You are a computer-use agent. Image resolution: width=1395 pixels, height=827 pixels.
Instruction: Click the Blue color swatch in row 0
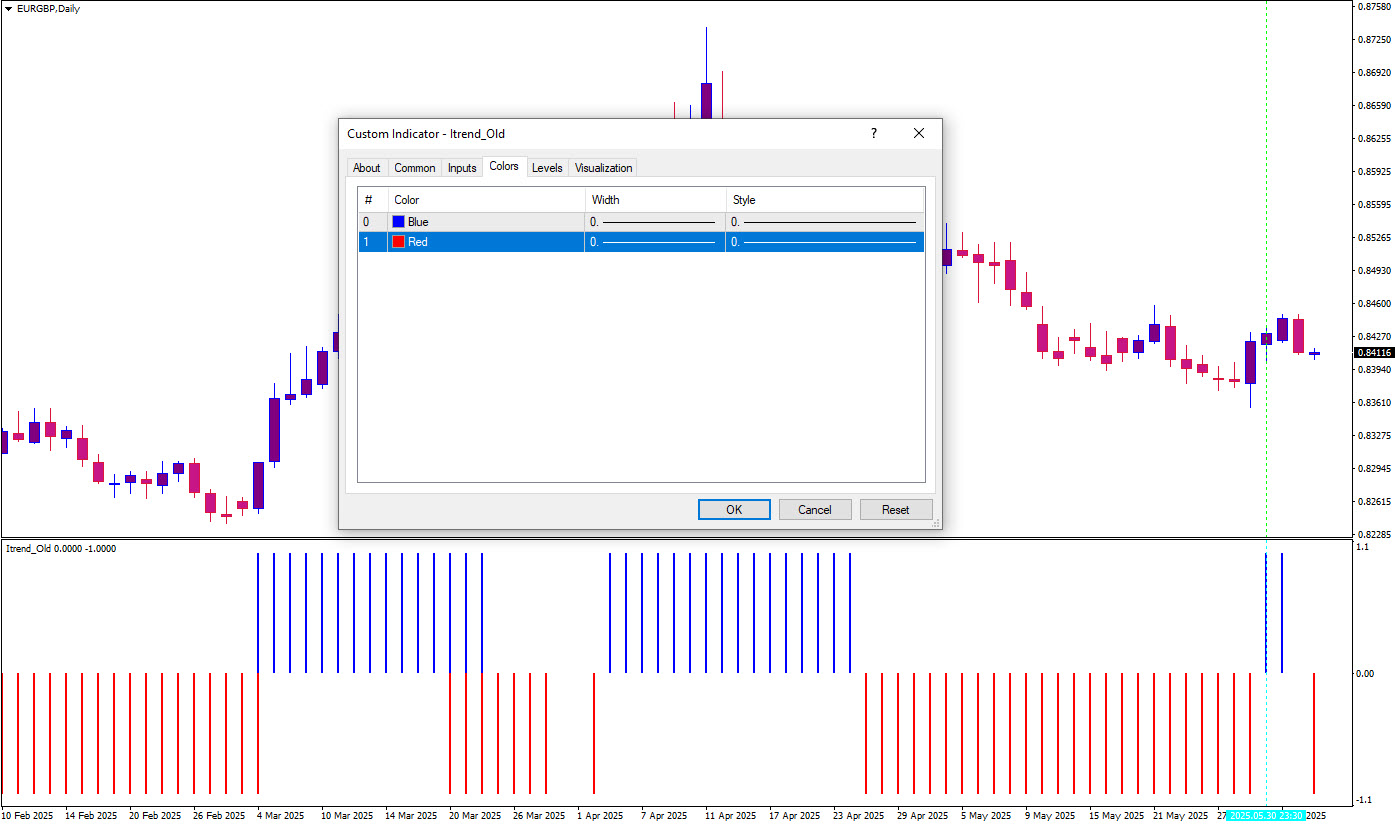[399, 221]
